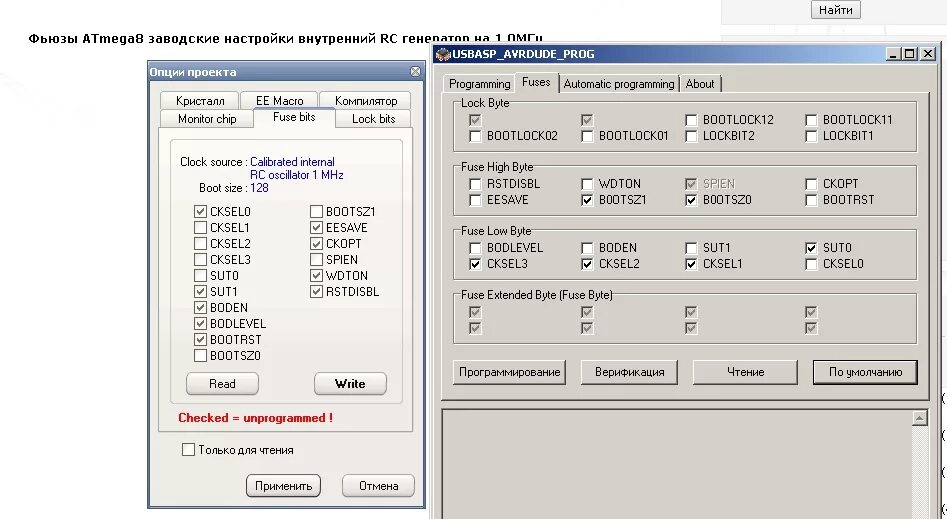Check the LOCKBIT1 checkbox
The image size is (947, 519).
coord(811,136)
